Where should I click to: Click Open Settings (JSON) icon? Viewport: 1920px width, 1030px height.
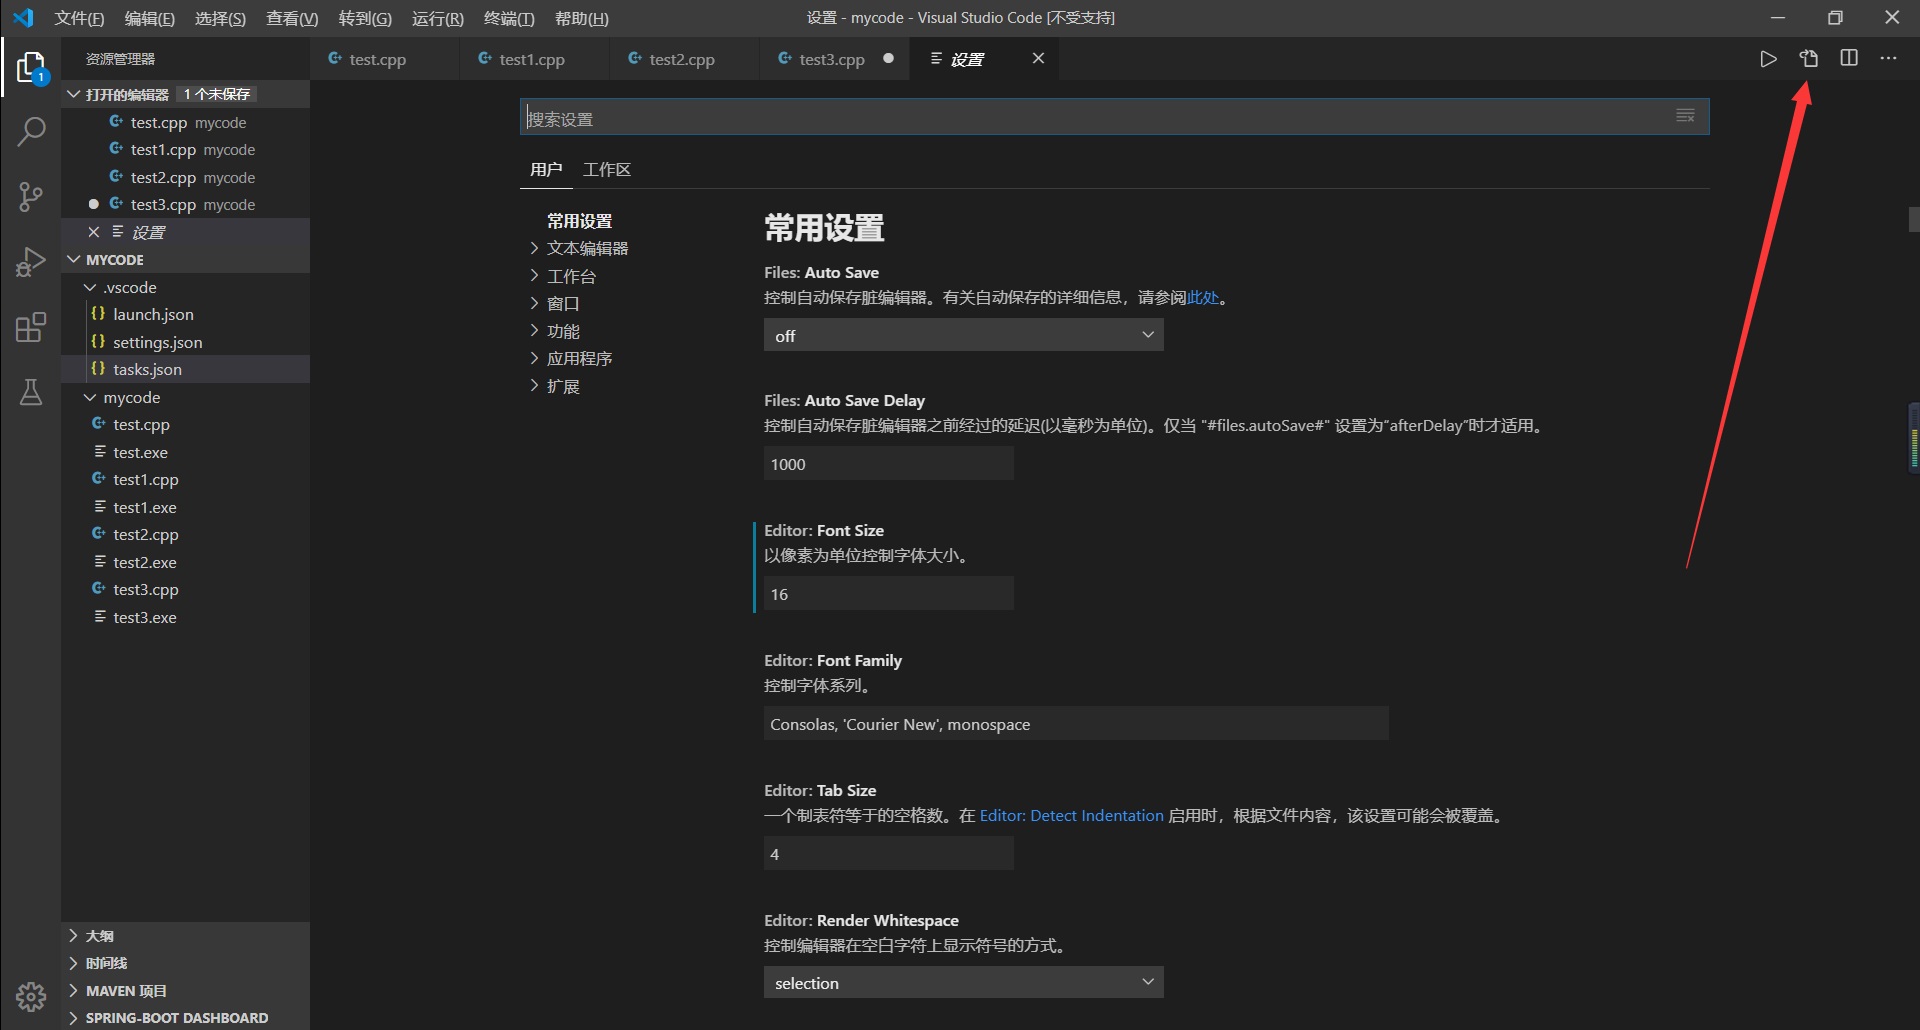point(1808,59)
